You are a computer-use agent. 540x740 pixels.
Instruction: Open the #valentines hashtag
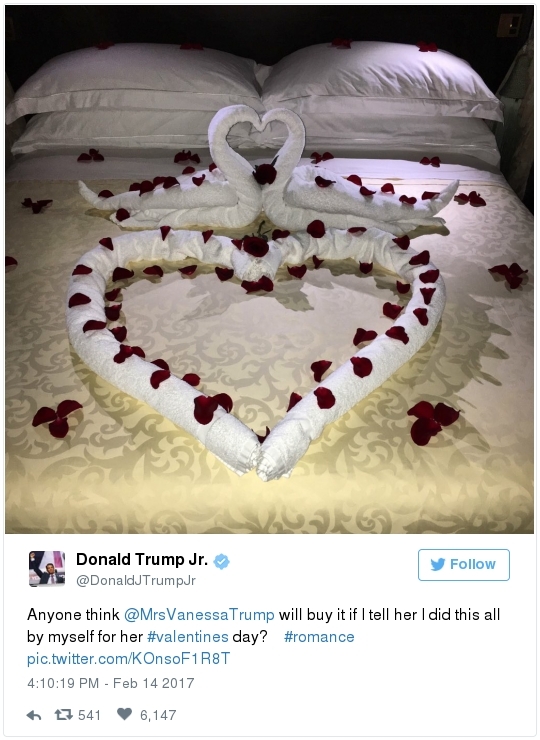[x=188, y=637]
